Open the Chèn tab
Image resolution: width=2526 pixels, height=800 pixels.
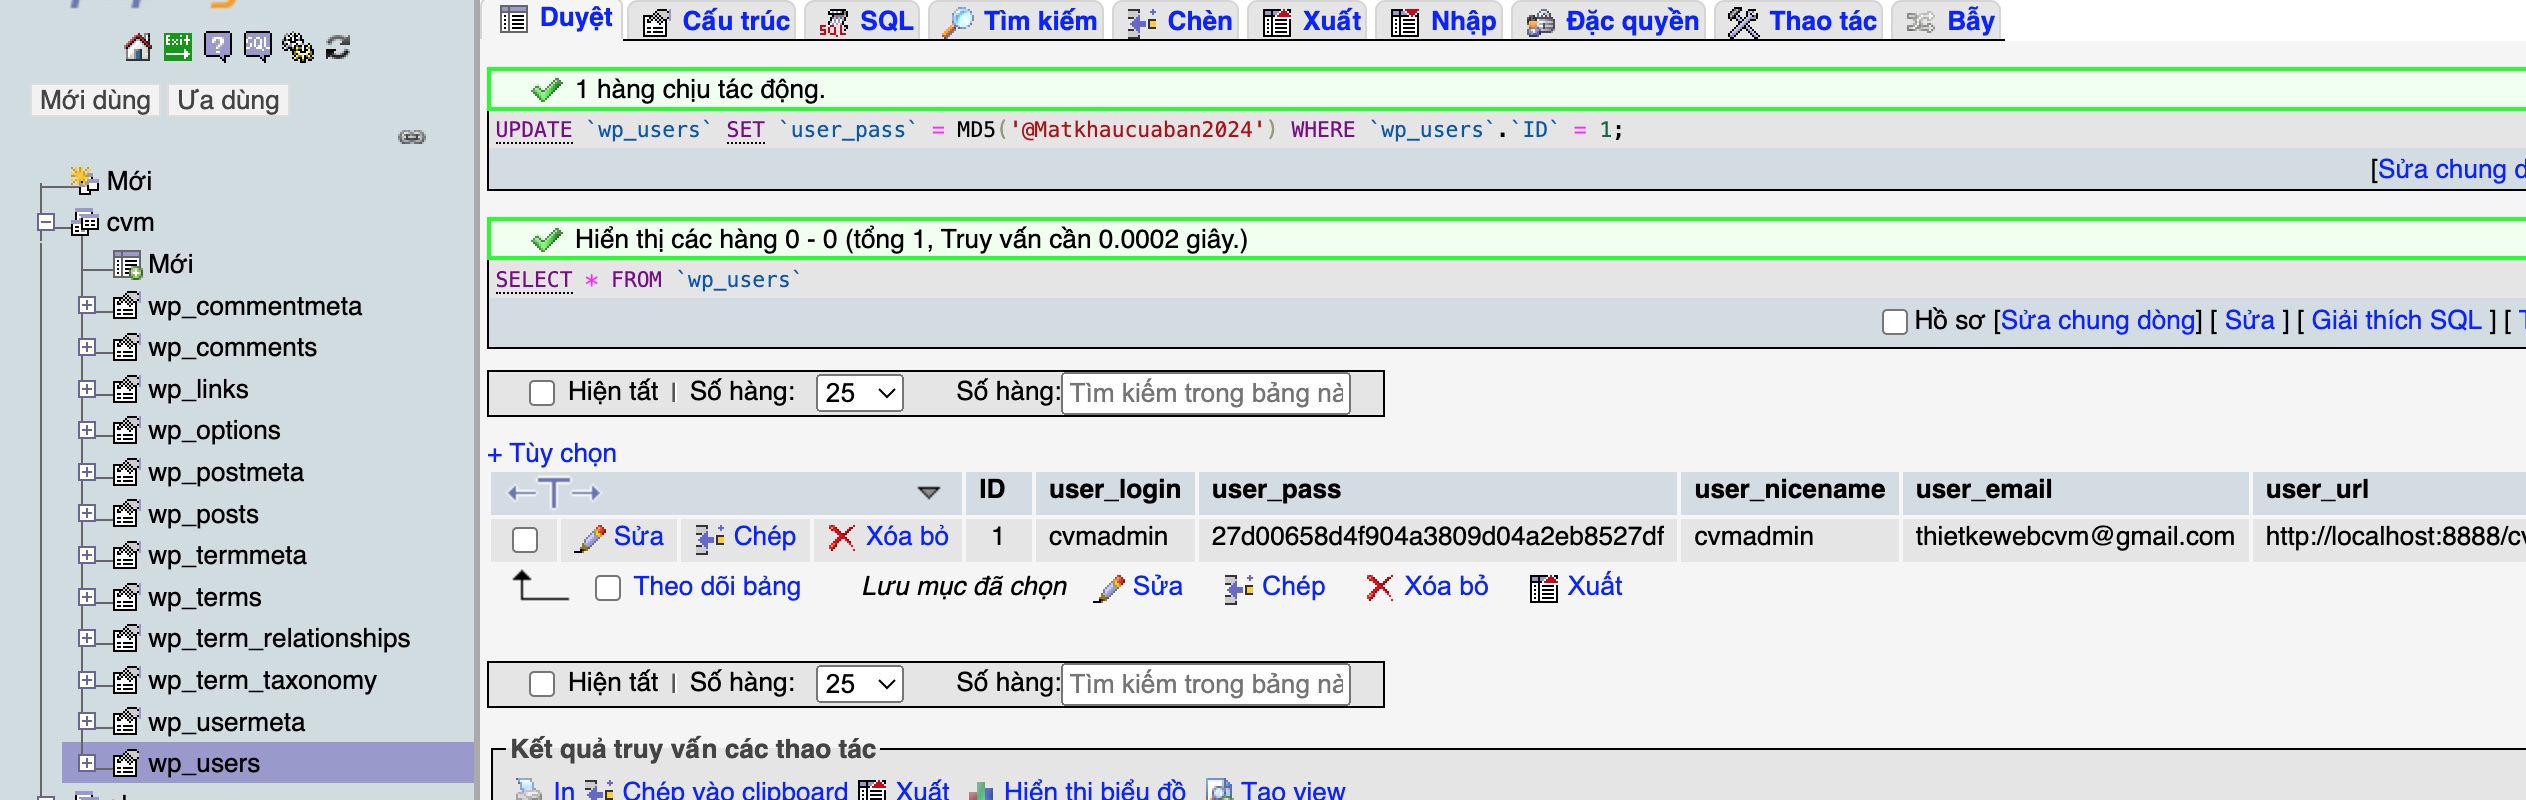pyautogui.click(x=1177, y=21)
